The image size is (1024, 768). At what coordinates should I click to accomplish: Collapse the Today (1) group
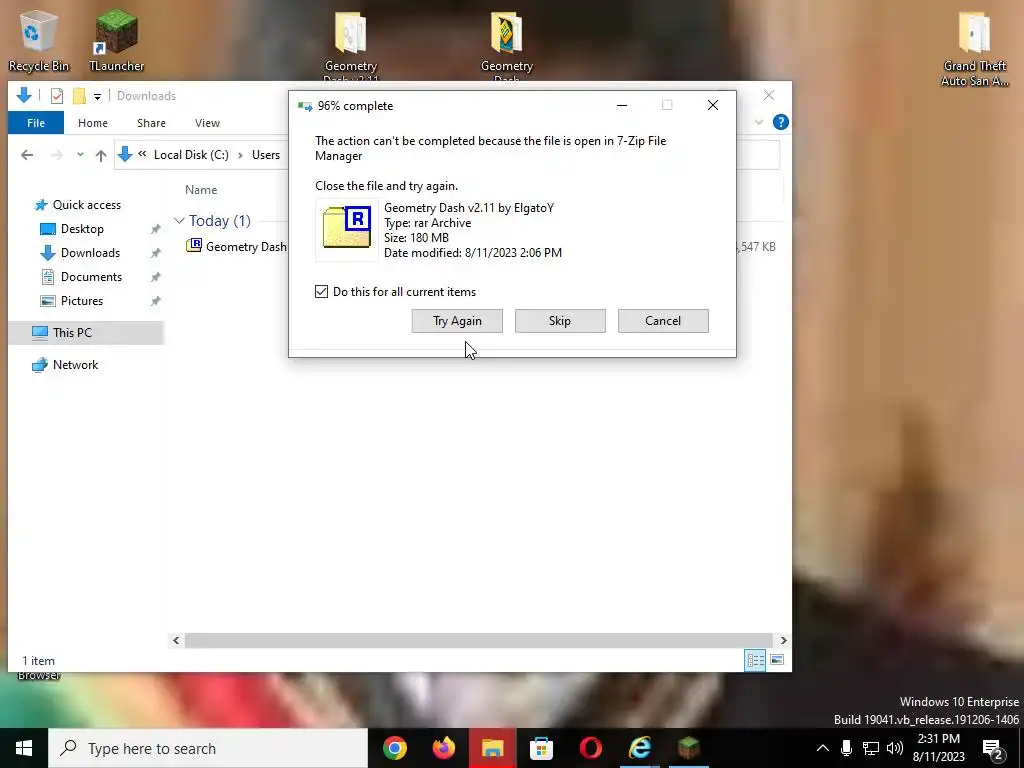pyautogui.click(x=179, y=221)
